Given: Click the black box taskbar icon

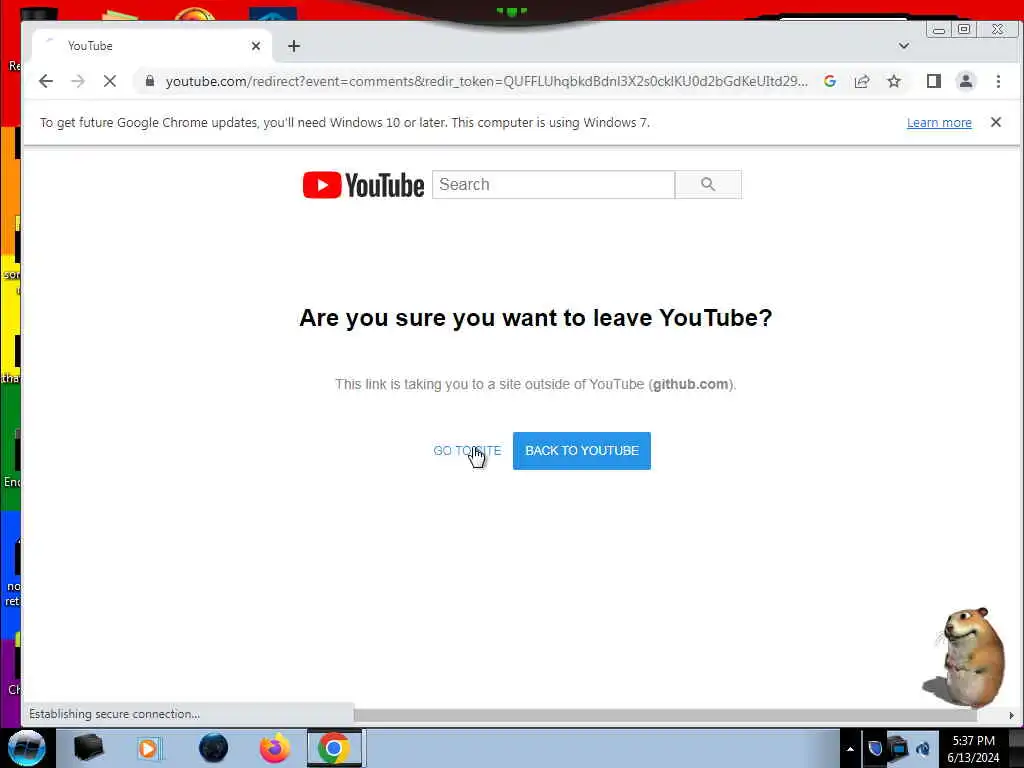Looking at the screenshot, I should point(89,748).
